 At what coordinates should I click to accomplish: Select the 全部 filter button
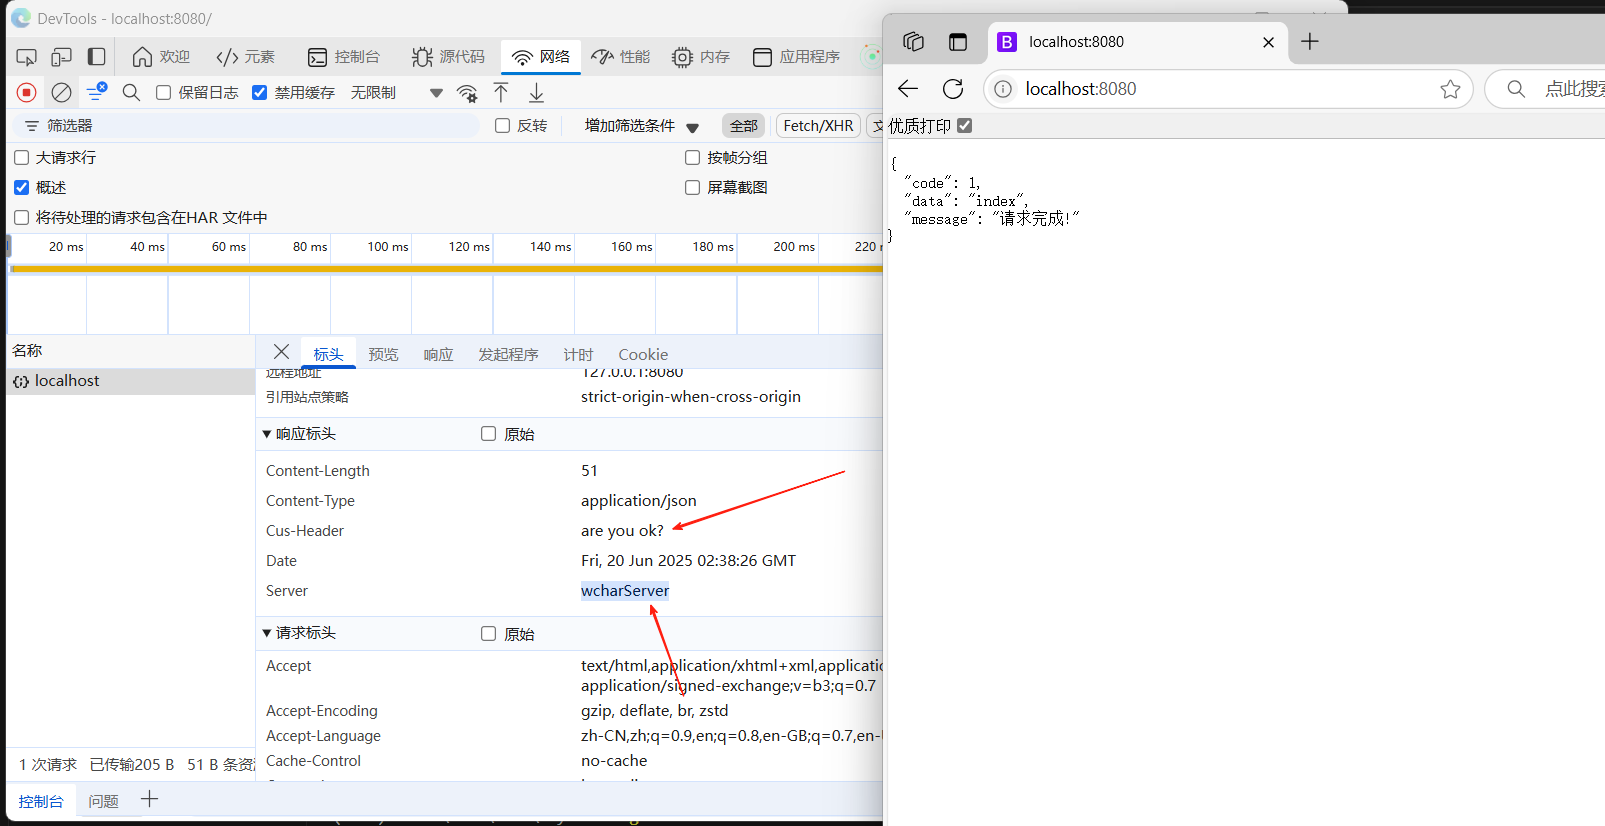(x=743, y=126)
